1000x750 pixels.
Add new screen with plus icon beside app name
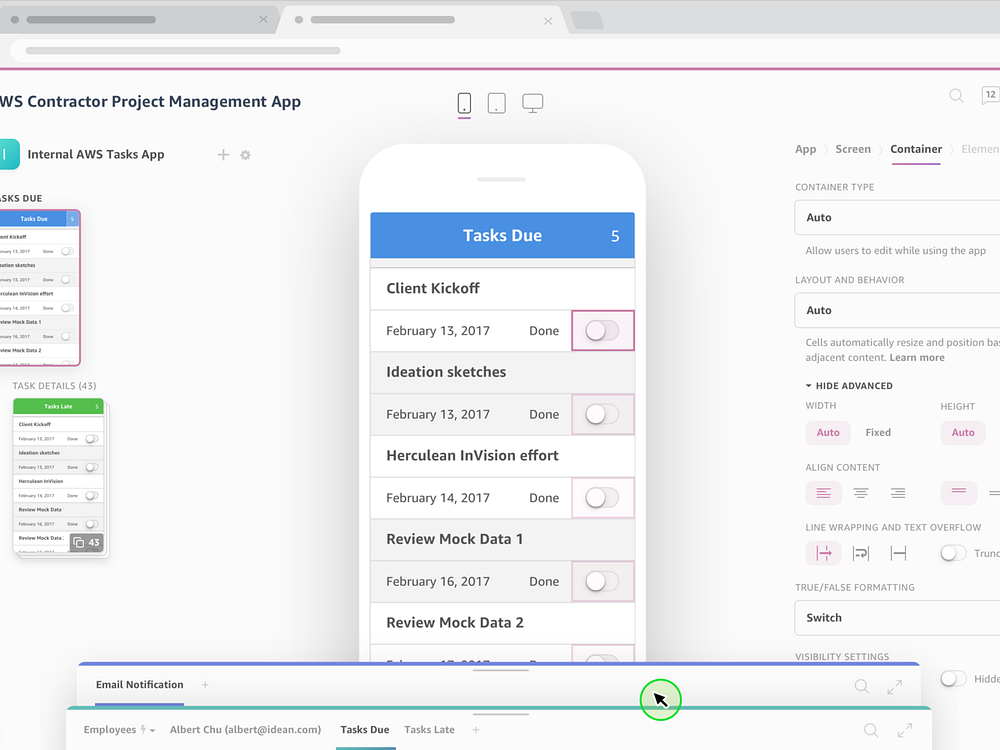coord(223,155)
